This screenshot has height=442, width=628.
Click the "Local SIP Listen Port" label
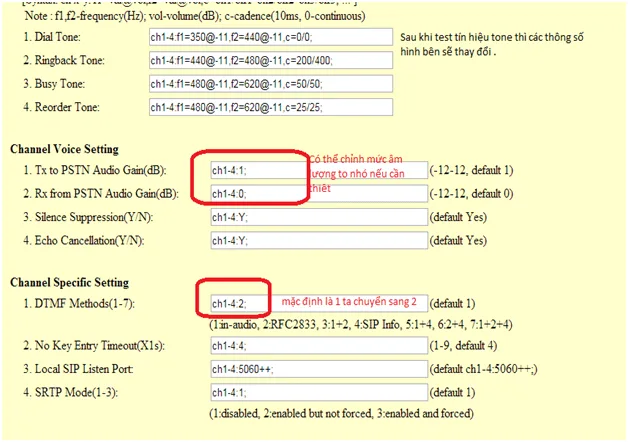(84, 369)
